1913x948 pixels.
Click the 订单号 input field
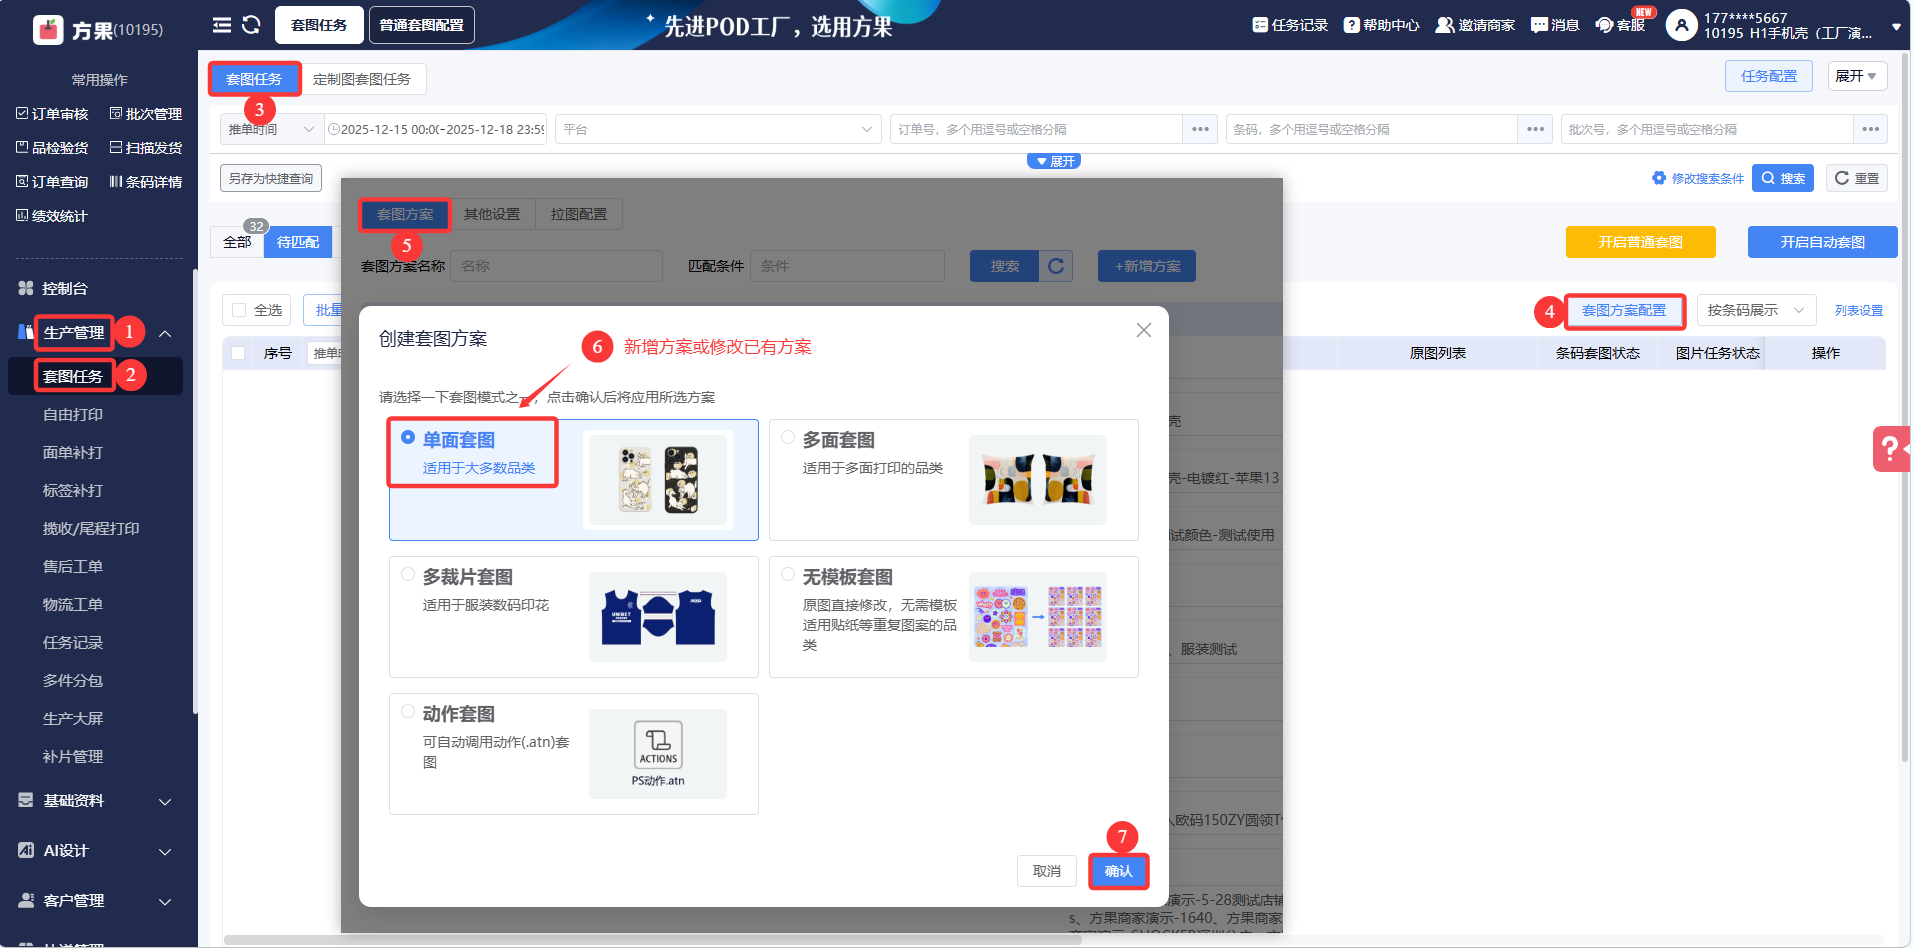point(1037,129)
